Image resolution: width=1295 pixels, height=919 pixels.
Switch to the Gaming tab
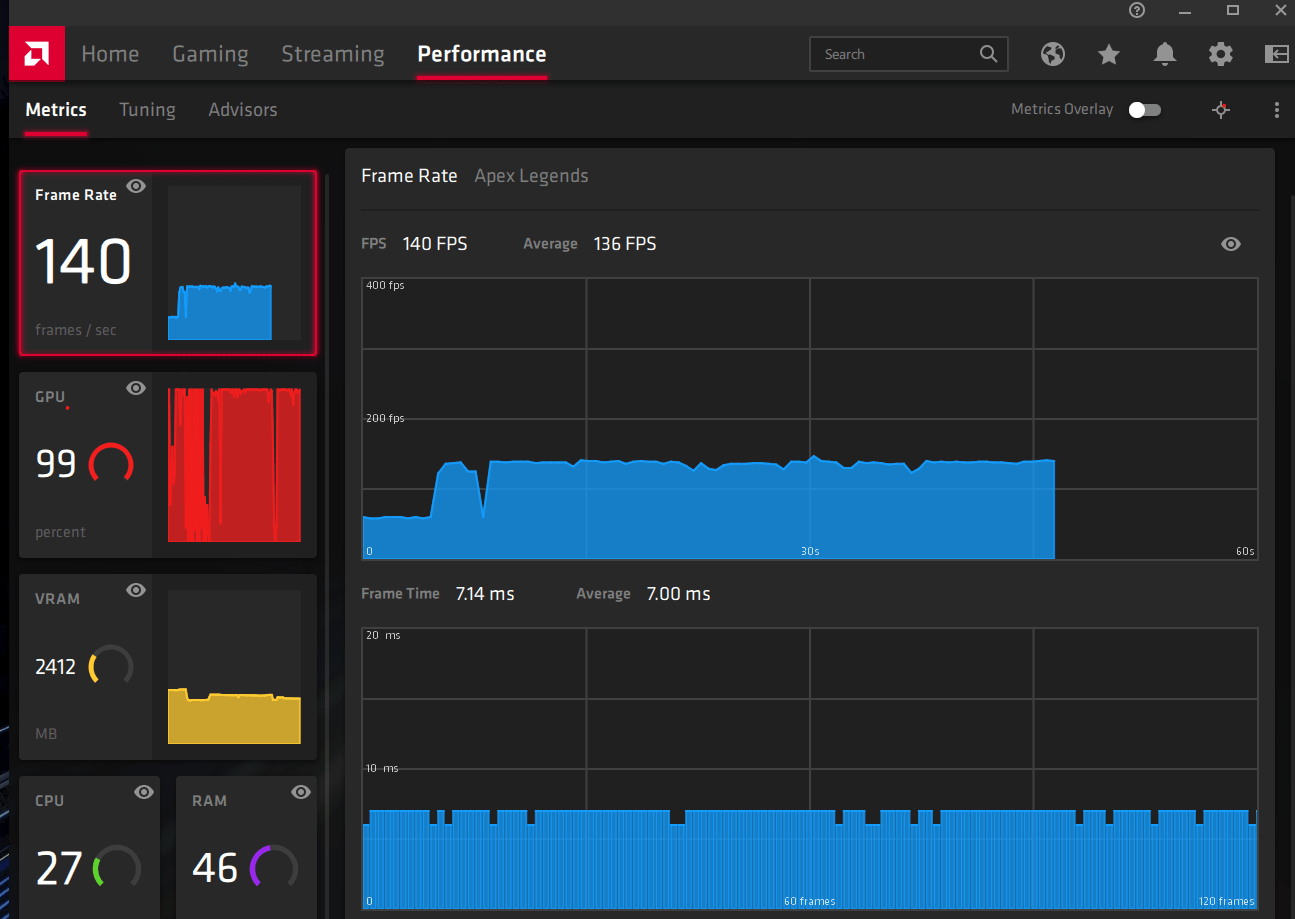(210, 54)
